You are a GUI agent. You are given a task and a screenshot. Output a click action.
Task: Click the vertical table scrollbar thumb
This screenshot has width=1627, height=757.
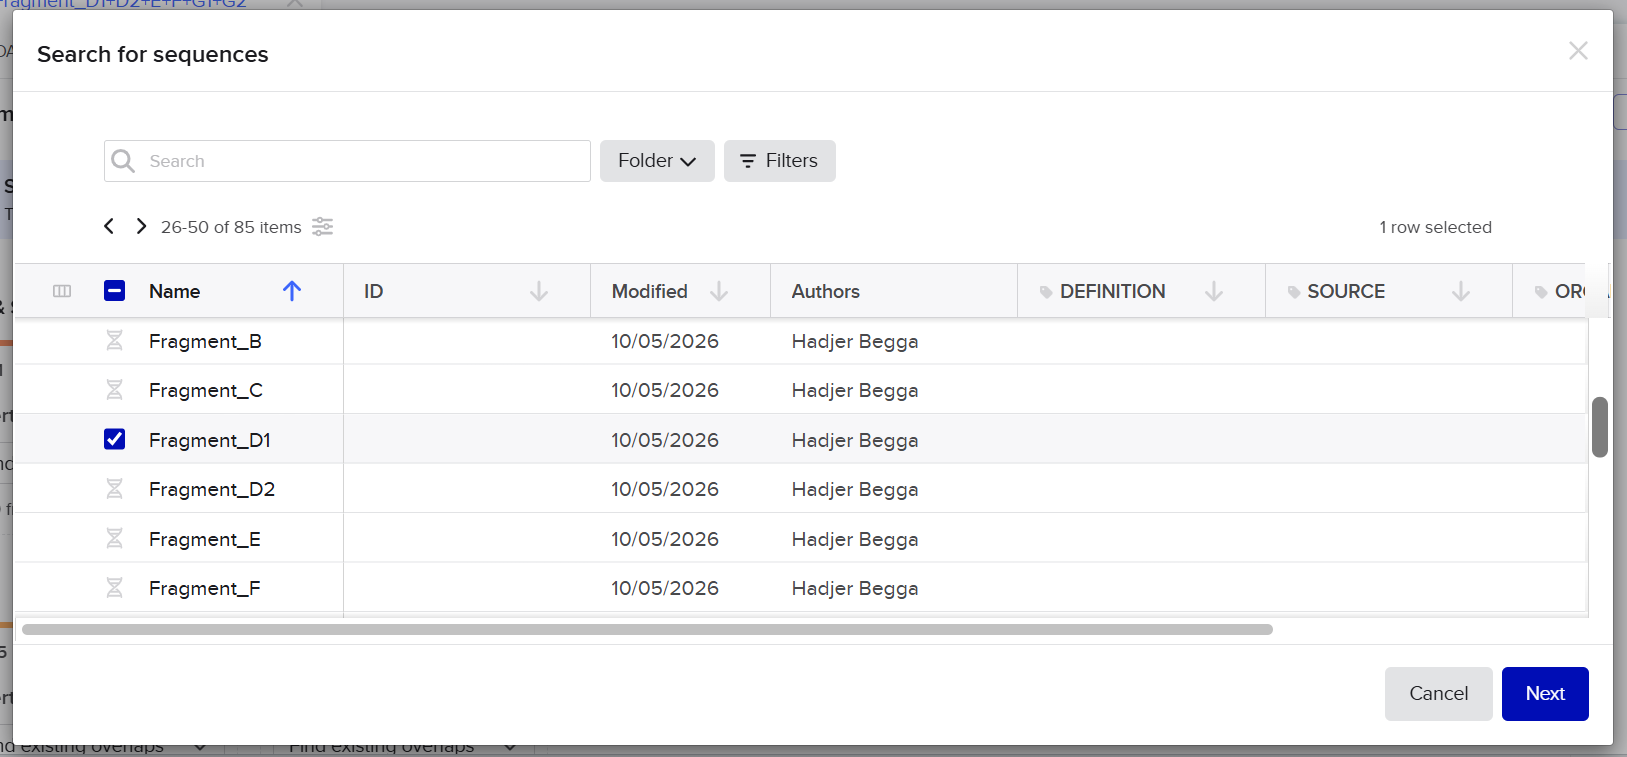coord(1600,427)
